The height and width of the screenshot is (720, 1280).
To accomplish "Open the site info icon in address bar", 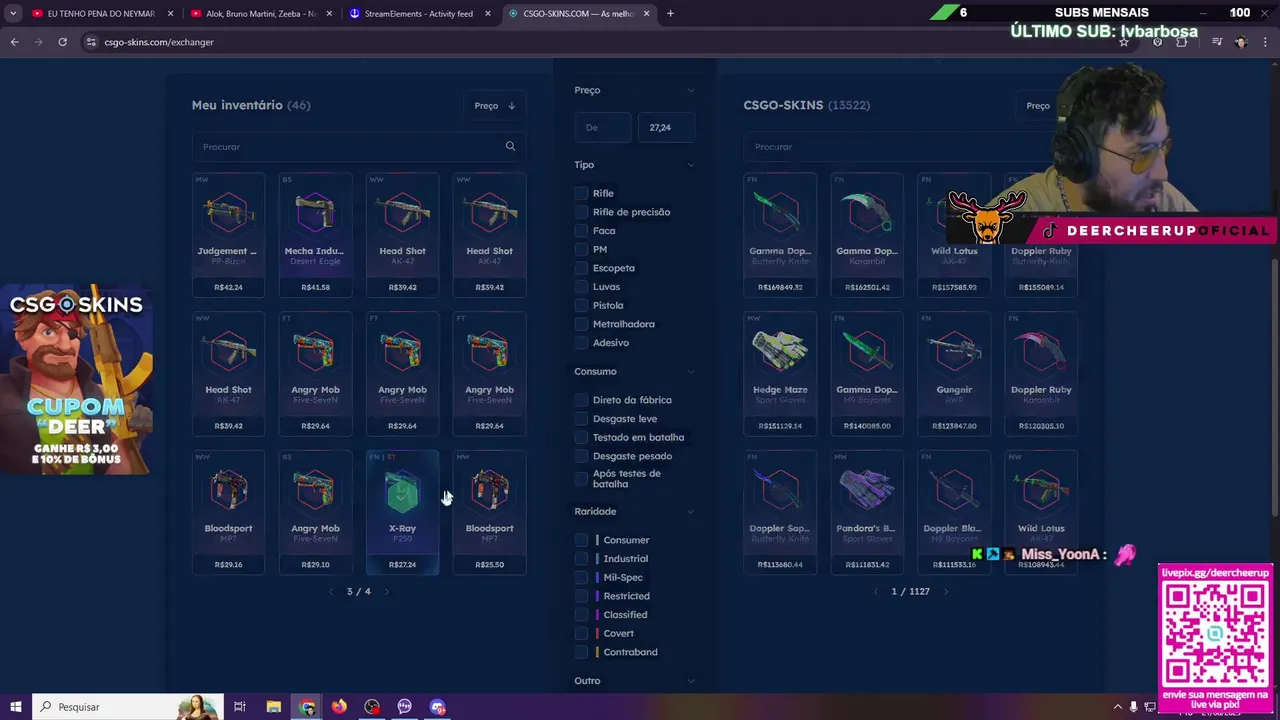I will [91, 42].
